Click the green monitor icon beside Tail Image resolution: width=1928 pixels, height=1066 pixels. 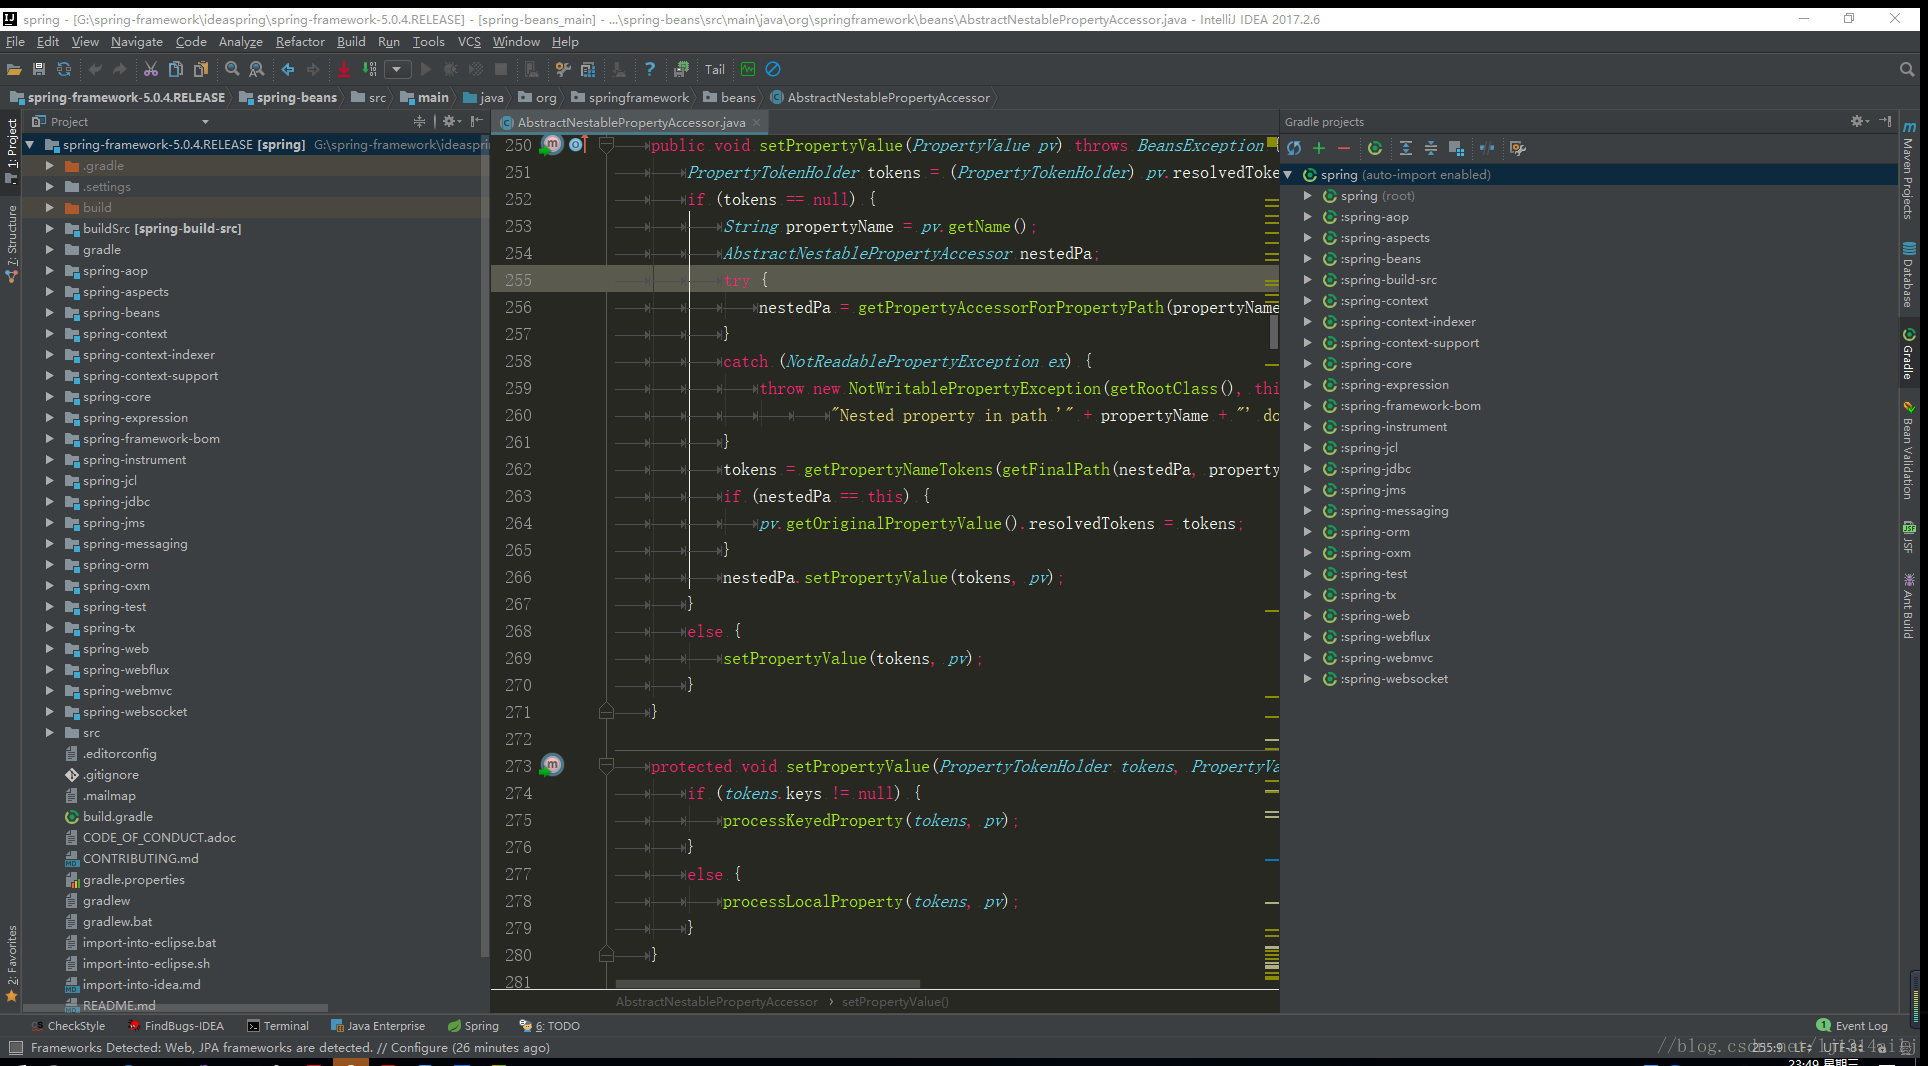[x=748, y=69]
